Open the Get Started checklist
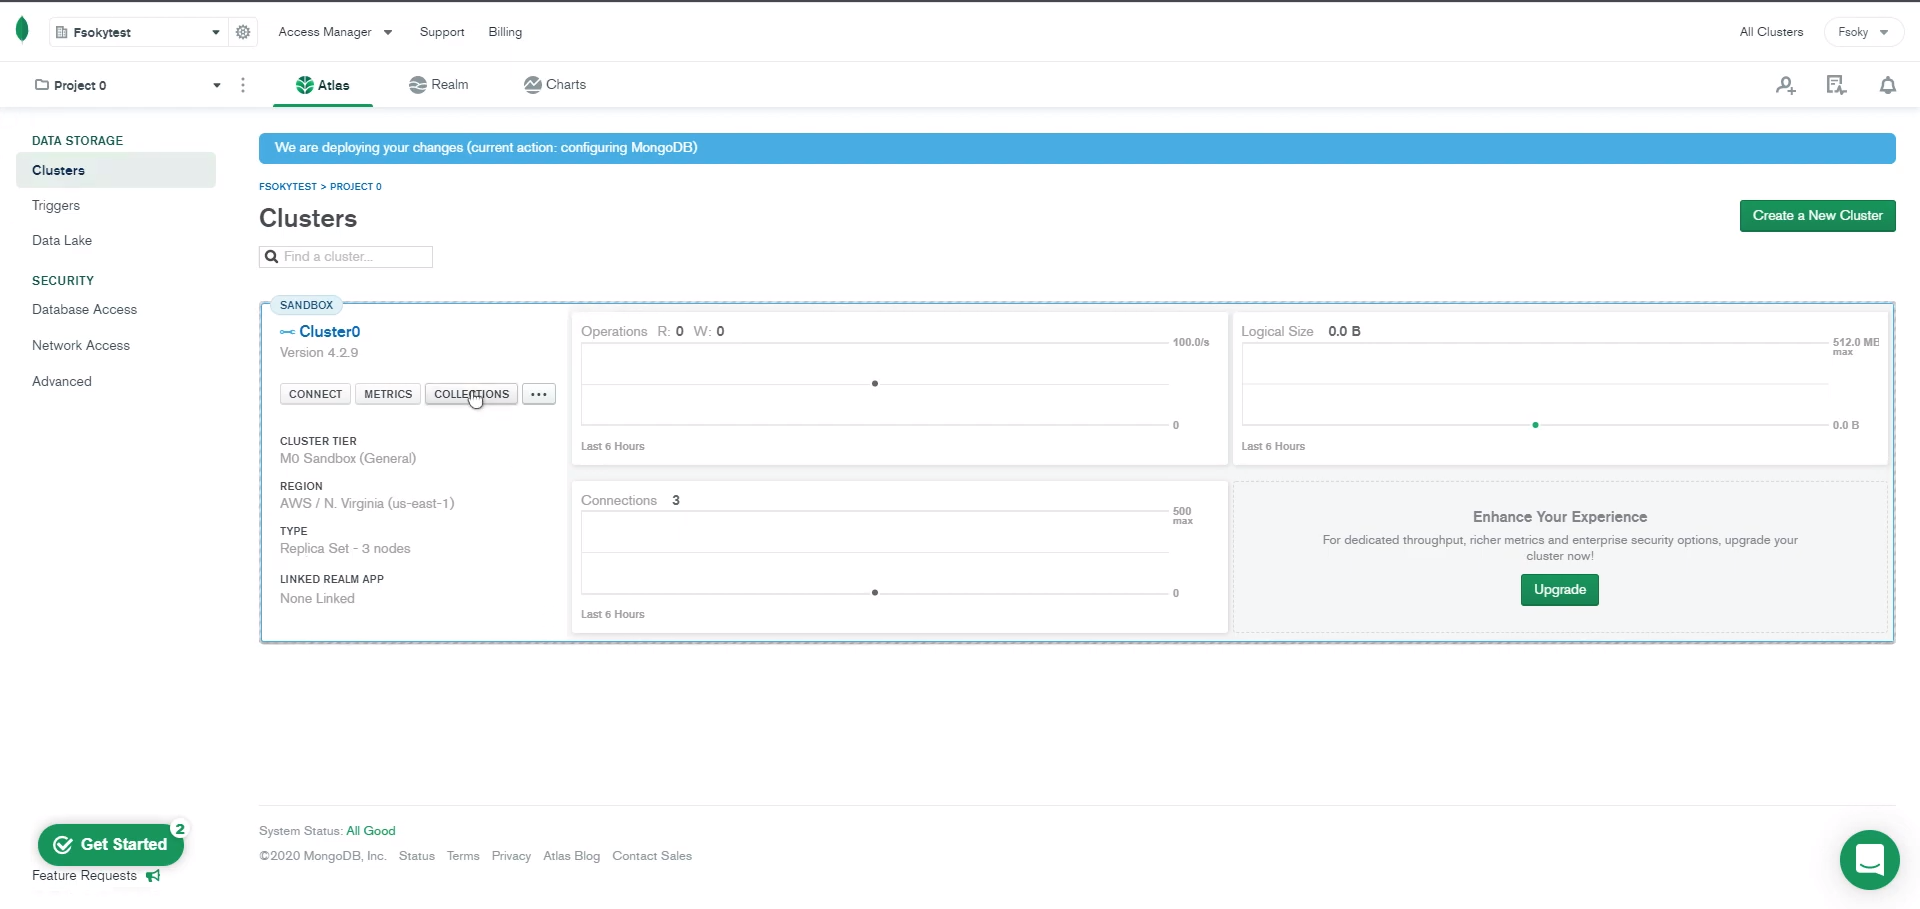This screenshot has height=909, width=1920. 111,845
